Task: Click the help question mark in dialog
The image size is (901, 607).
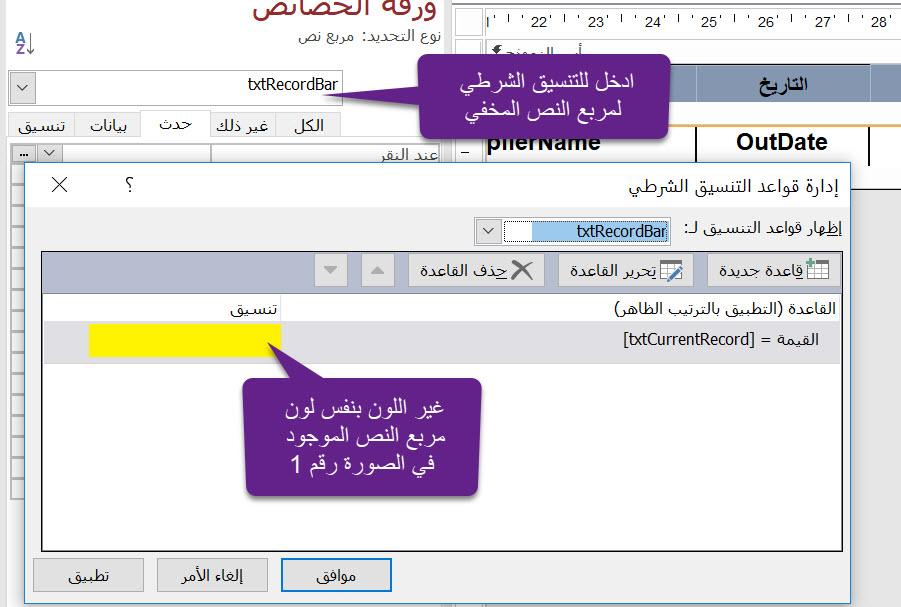Action: click(129, 185)
